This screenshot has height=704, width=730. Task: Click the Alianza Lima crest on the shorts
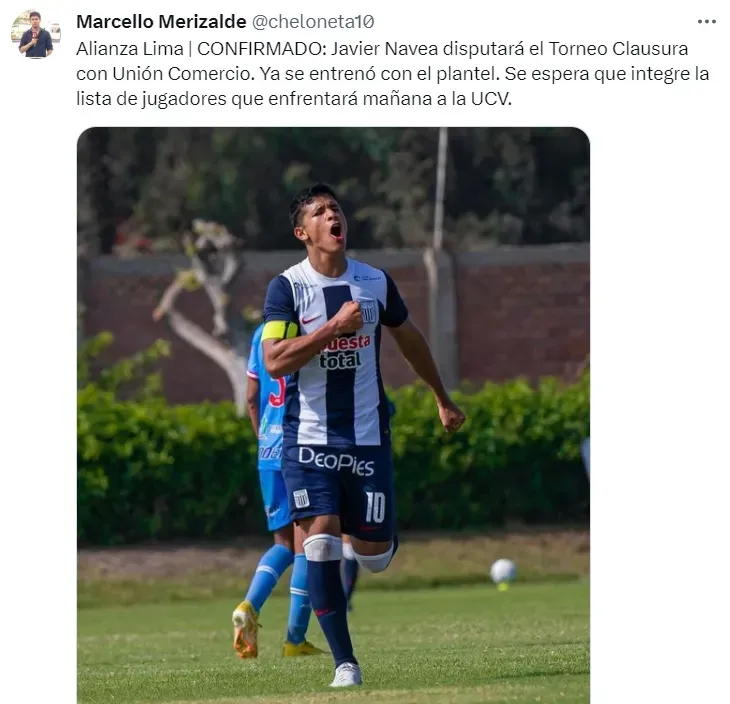click(x=301, y=499)
